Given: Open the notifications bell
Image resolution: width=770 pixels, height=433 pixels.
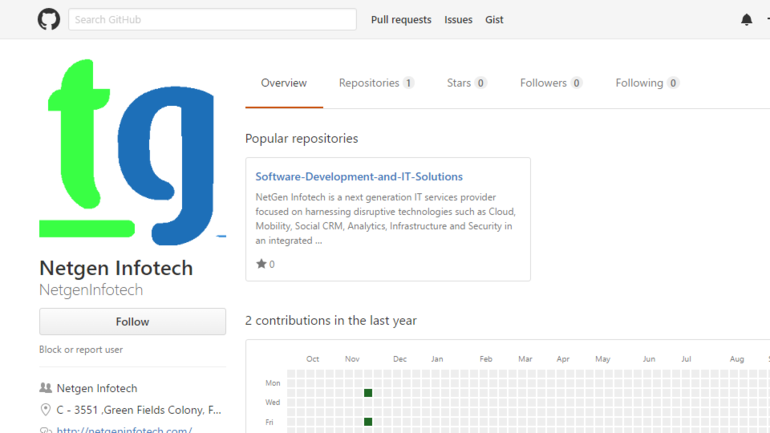Looking at the screenshot, I should tap(746, 19).
